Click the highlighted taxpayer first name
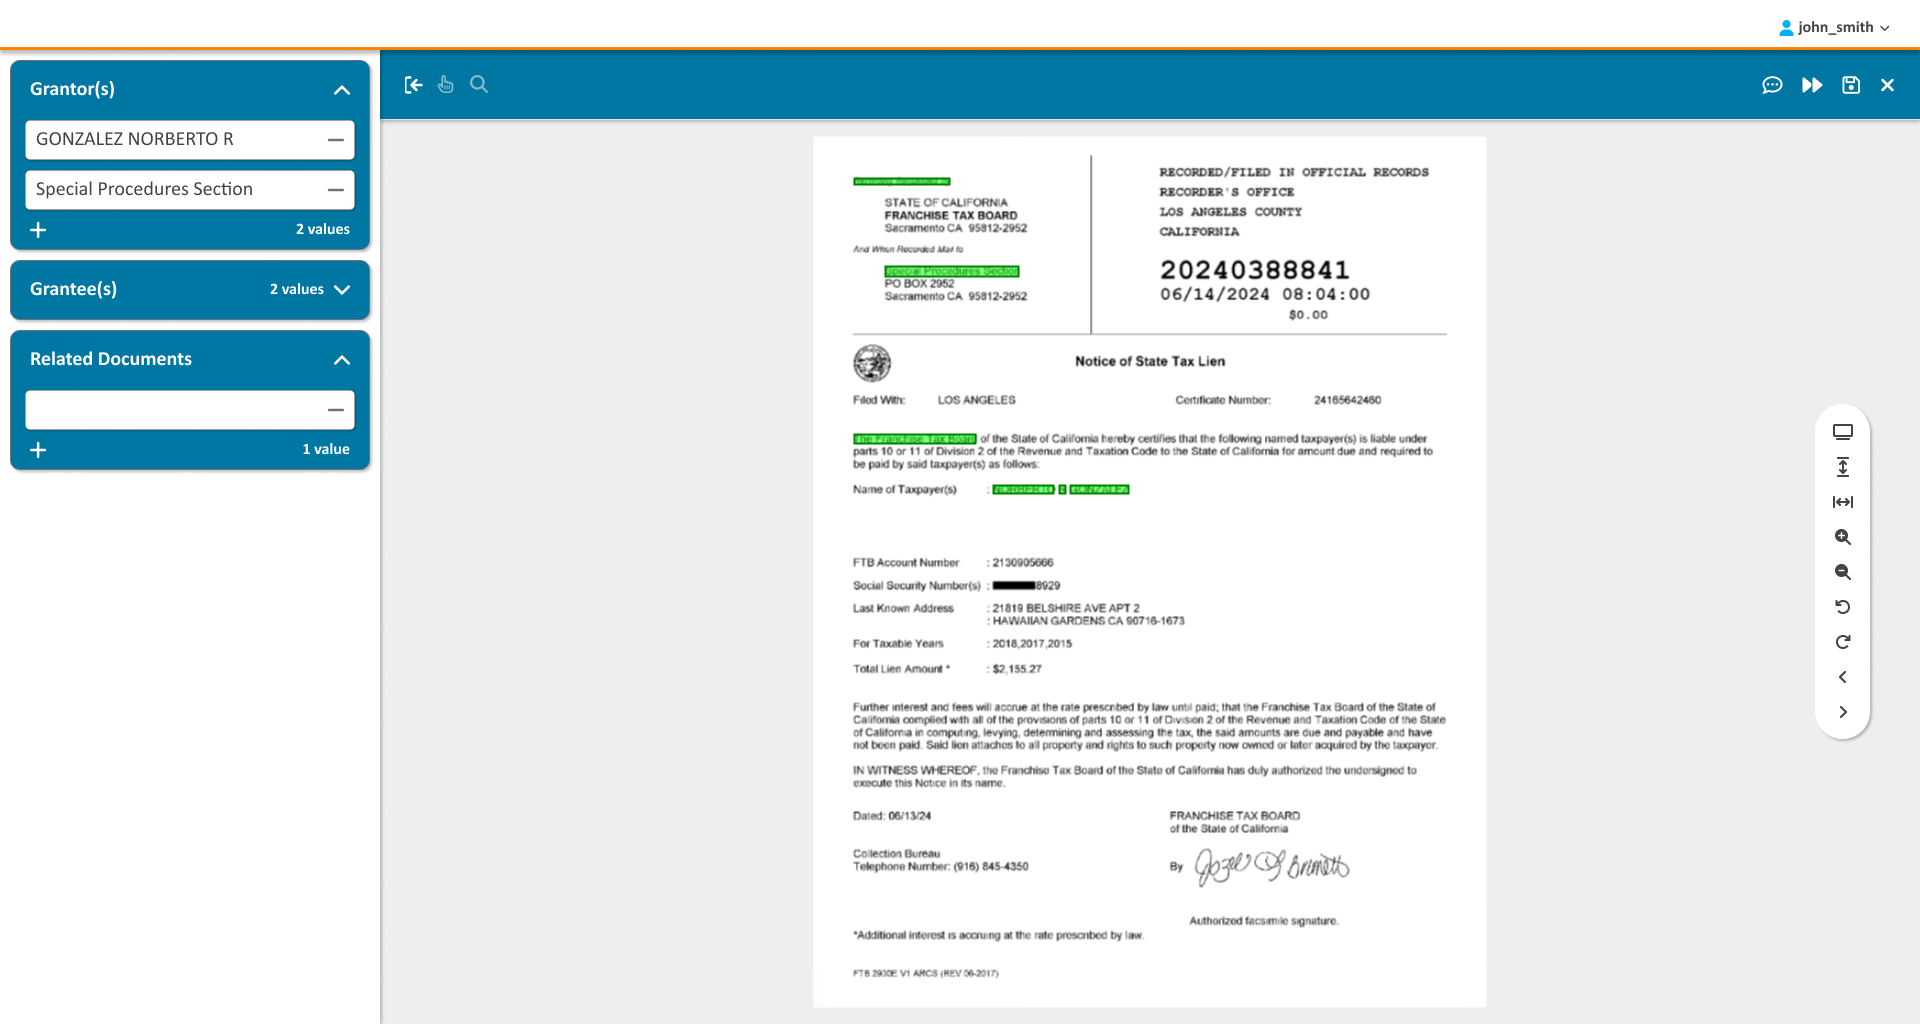The width and height of the screenshot is (1920, 1024). coord(1023,490)
